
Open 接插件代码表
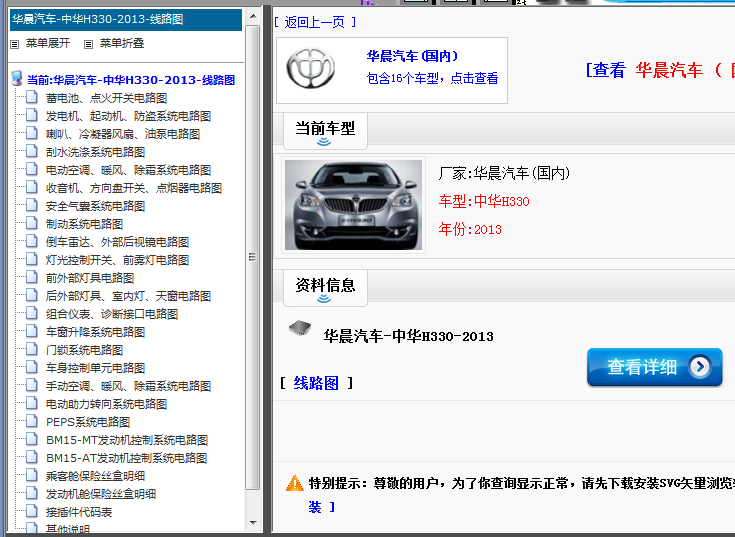coord(79,512)
